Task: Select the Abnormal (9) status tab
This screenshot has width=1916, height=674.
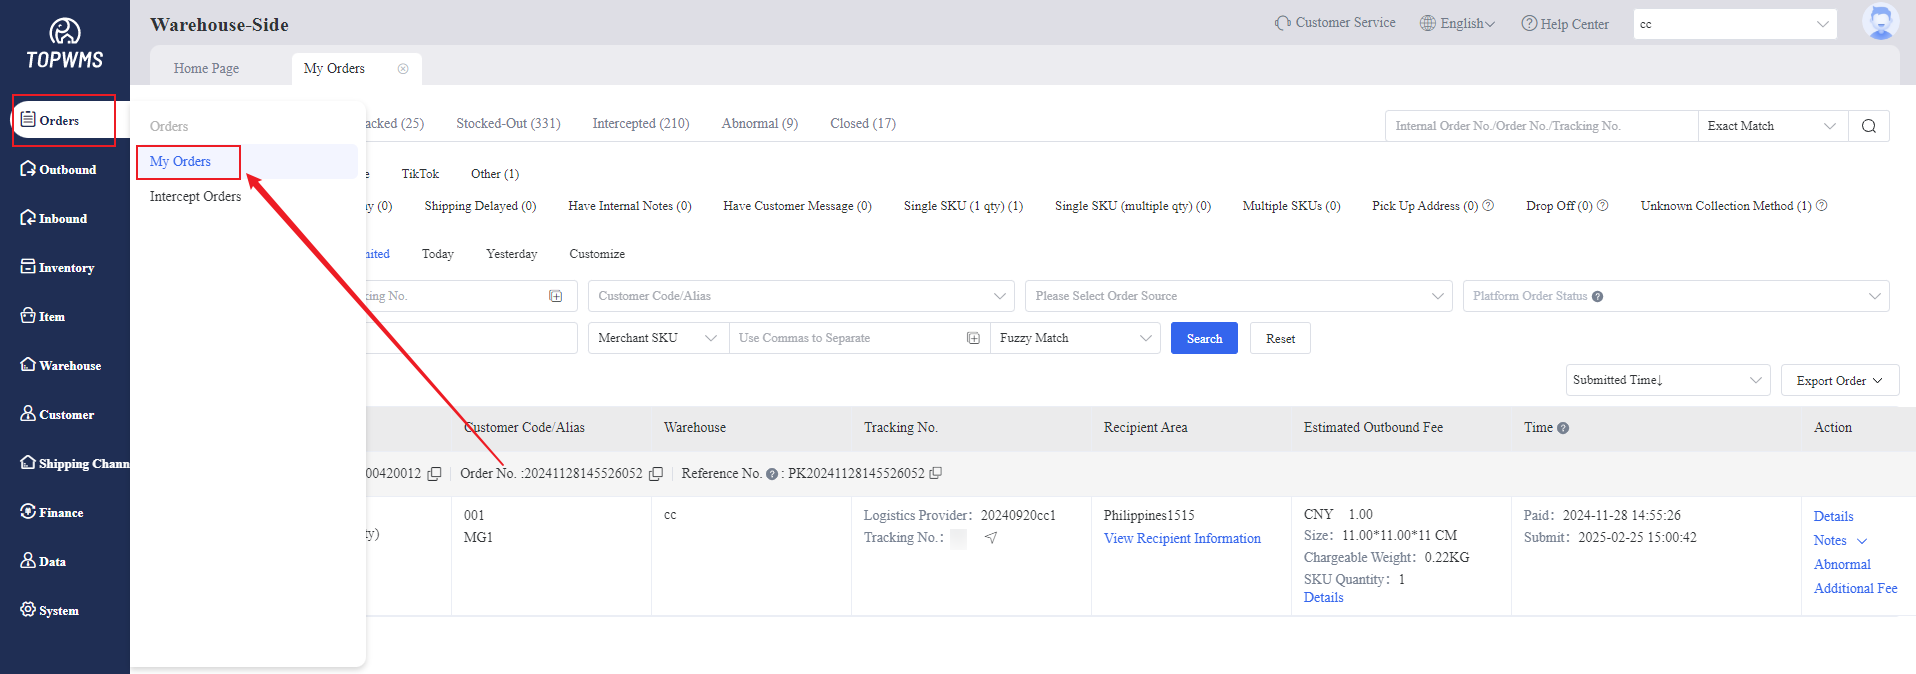Action: (759, 124)
